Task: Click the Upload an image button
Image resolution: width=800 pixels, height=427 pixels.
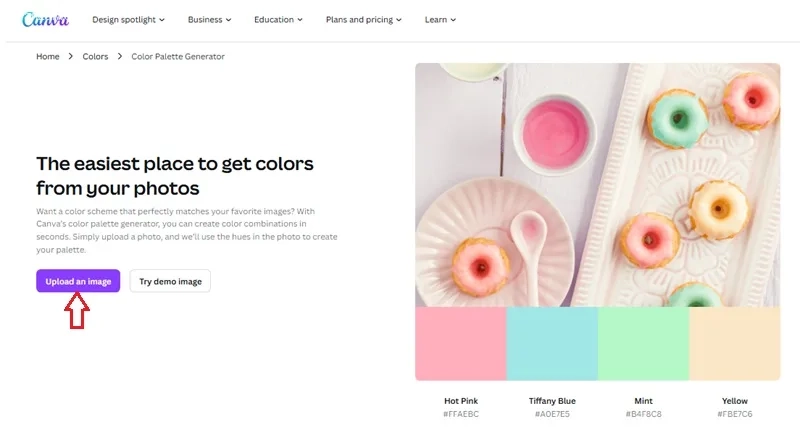Action: point(78,282)
